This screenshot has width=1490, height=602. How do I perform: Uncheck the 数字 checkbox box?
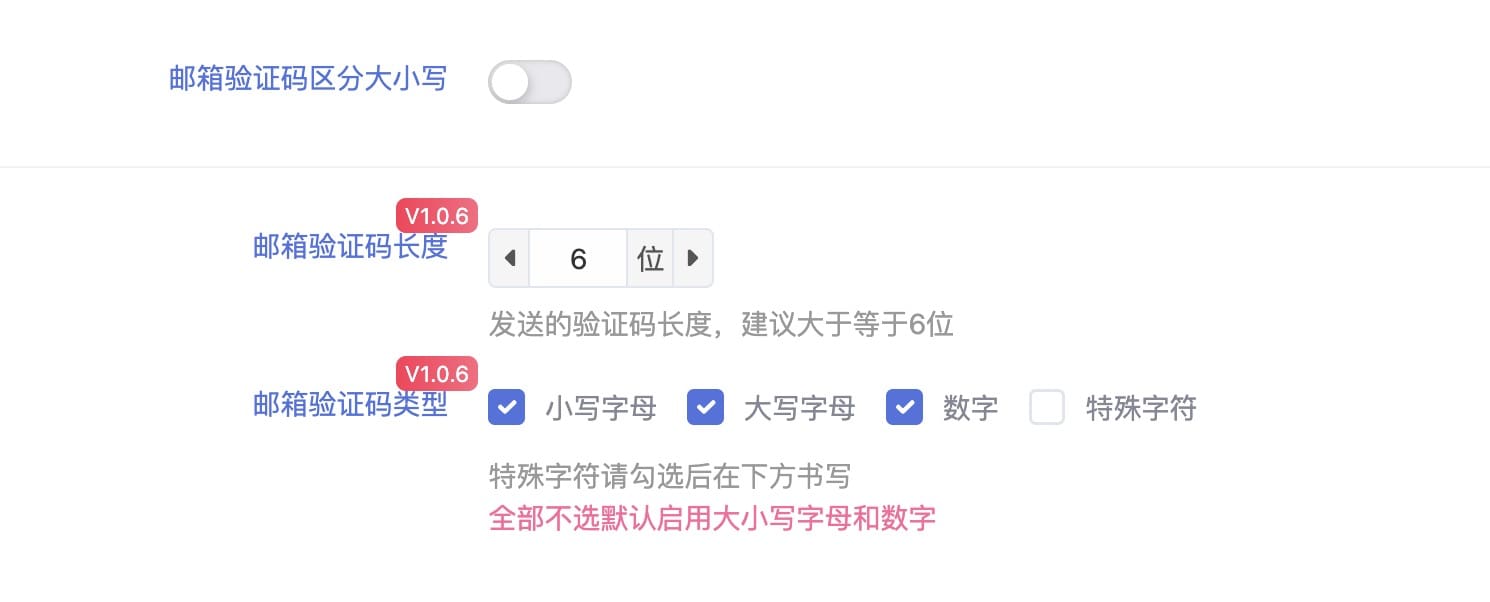point(904,408)
